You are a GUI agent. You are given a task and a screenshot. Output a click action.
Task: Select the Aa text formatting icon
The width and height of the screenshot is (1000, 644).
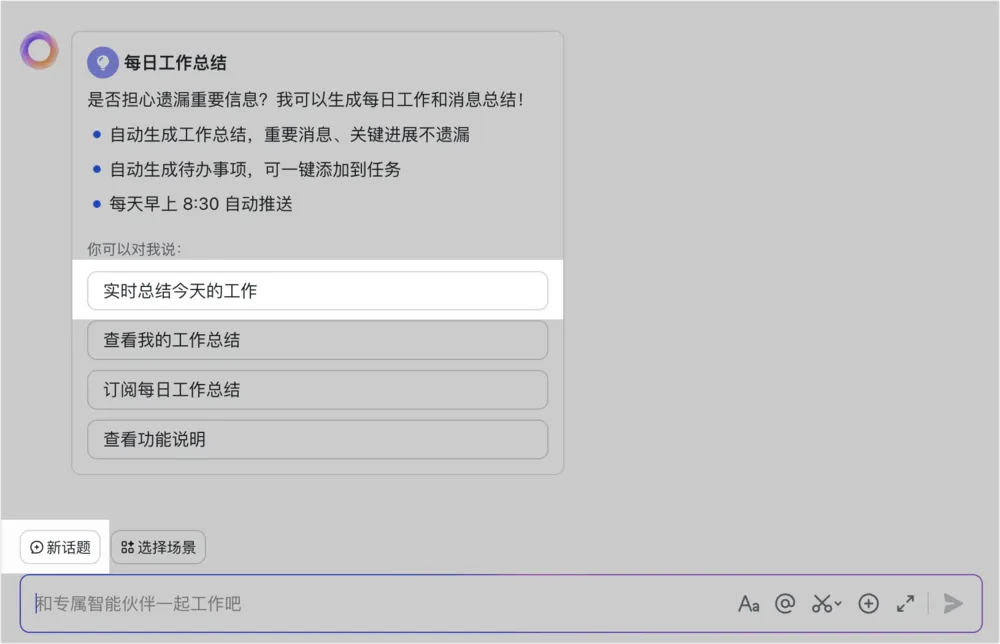pos(749,603)
